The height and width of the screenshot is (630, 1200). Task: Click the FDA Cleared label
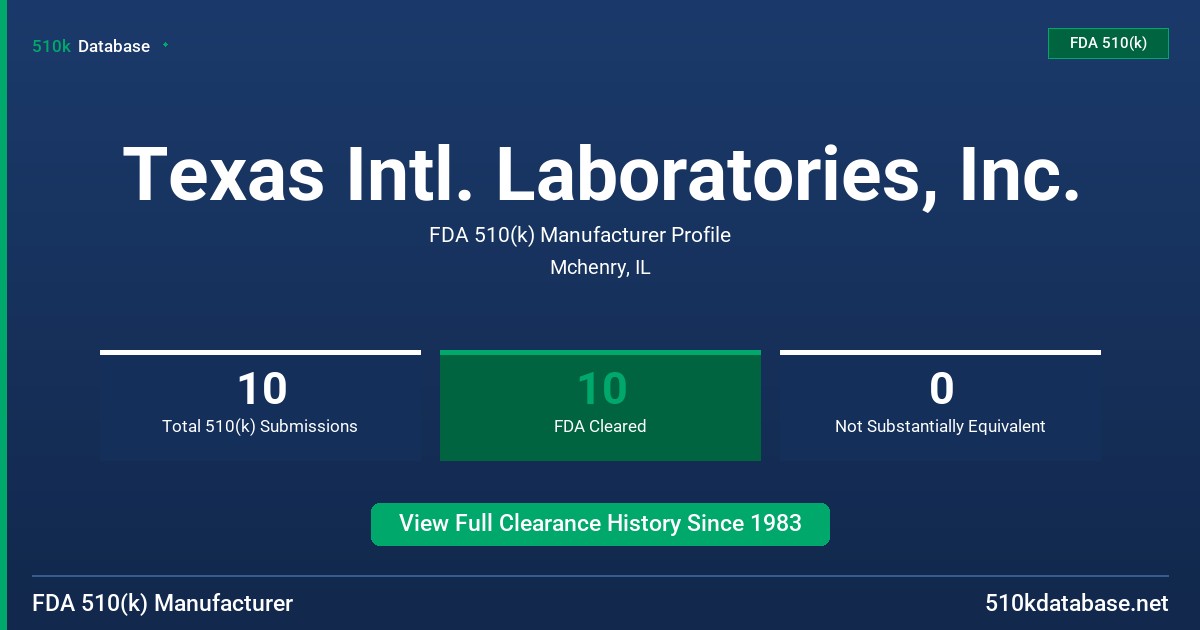point(600,426)
